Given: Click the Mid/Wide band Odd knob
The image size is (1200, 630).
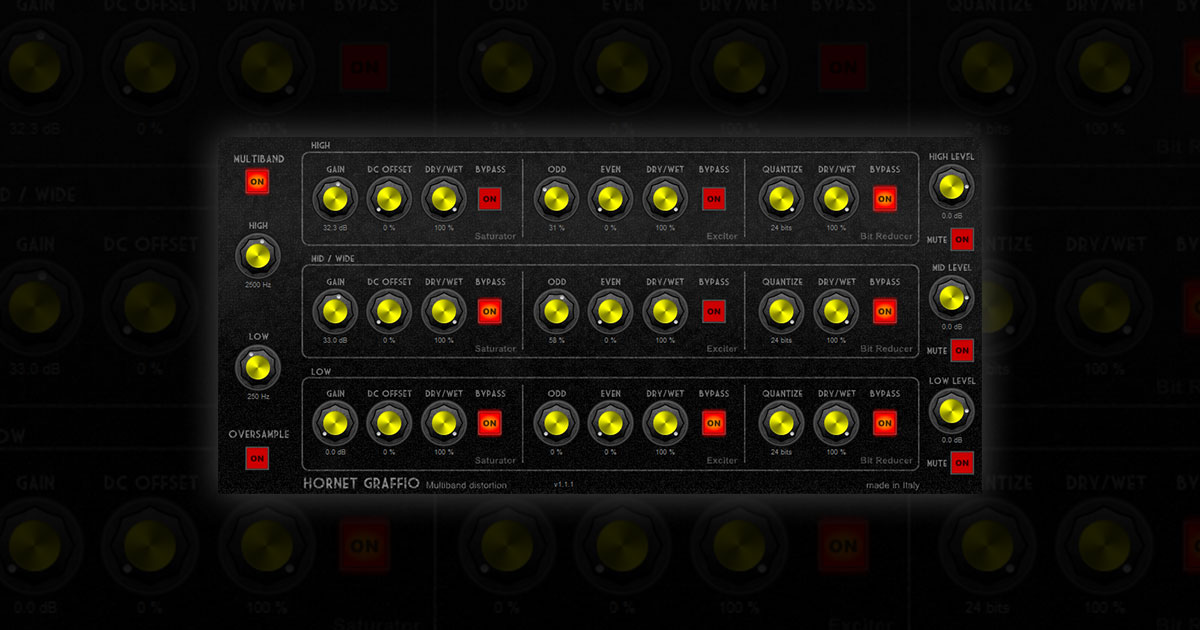Looking at the screenshot, I should (556, 311).
